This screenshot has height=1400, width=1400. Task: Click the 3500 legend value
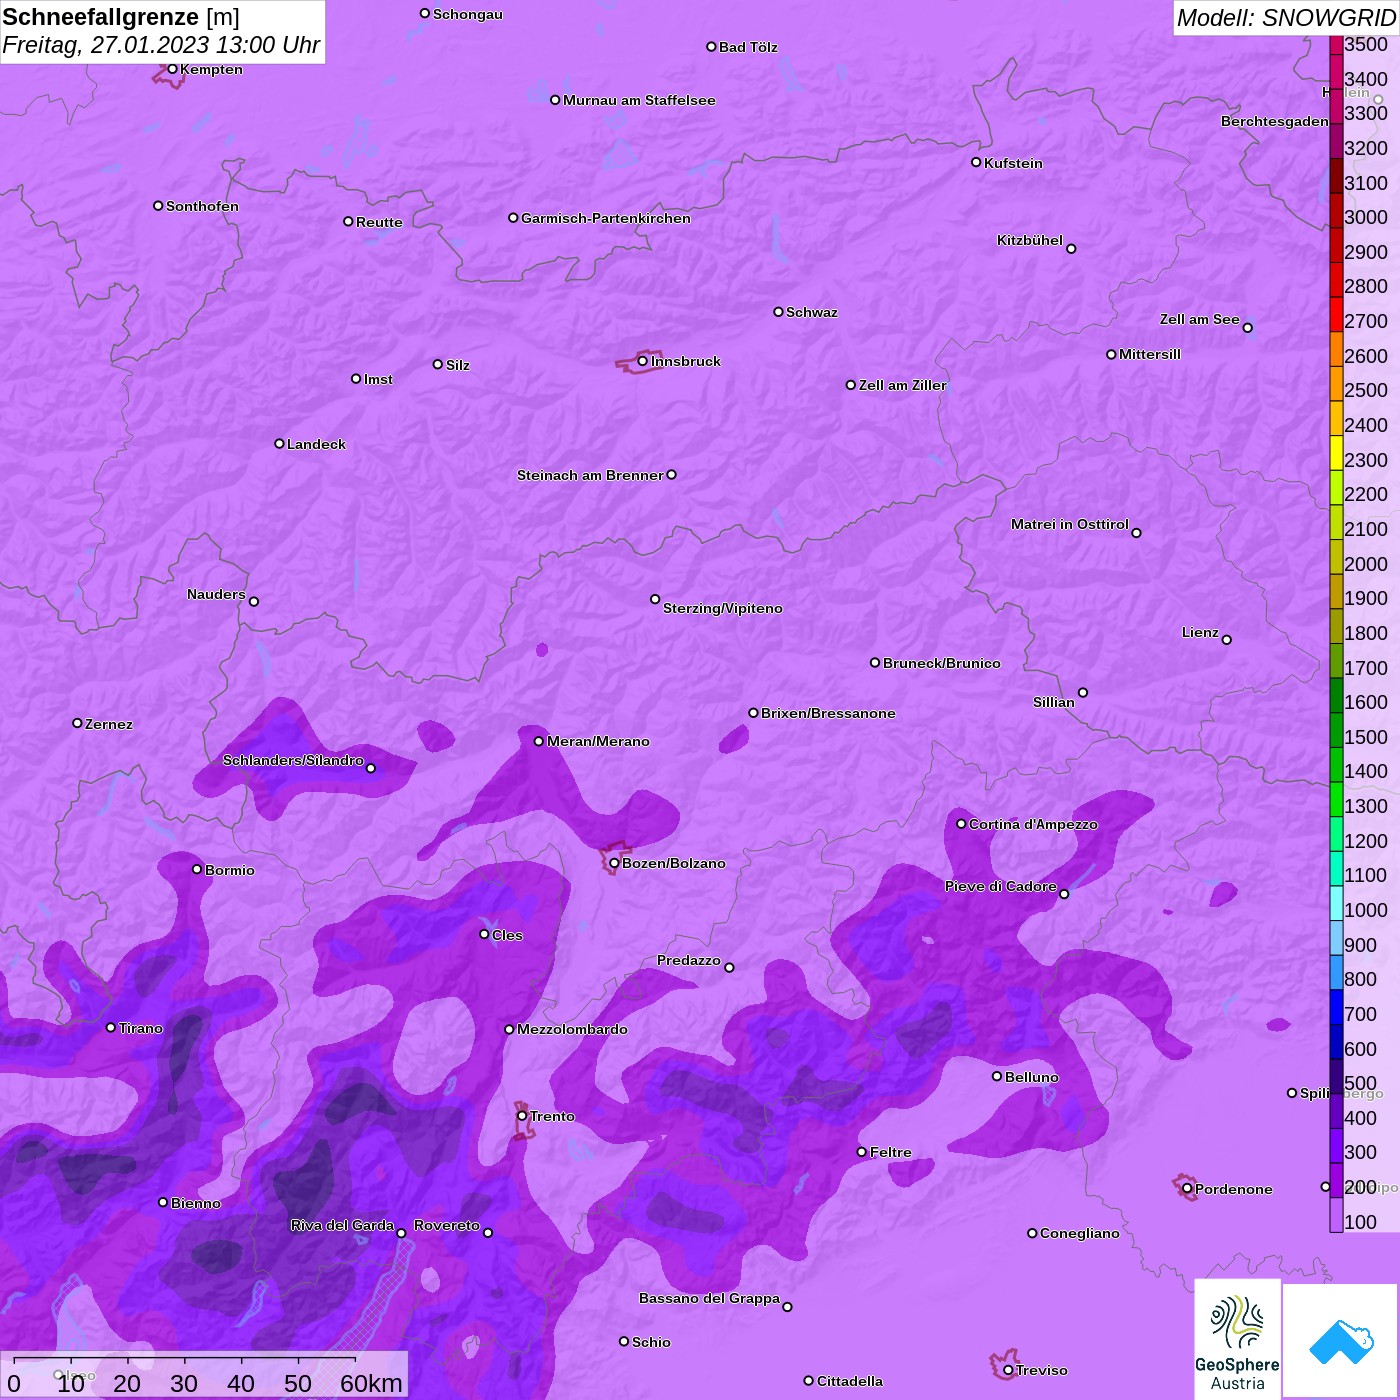[x=1366, y=44]
